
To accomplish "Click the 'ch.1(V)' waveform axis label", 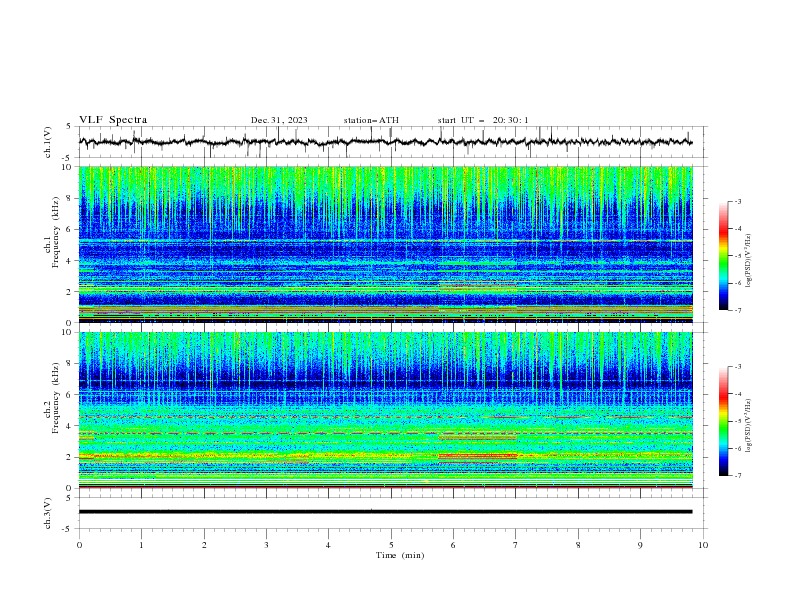I will click(48, 142).
